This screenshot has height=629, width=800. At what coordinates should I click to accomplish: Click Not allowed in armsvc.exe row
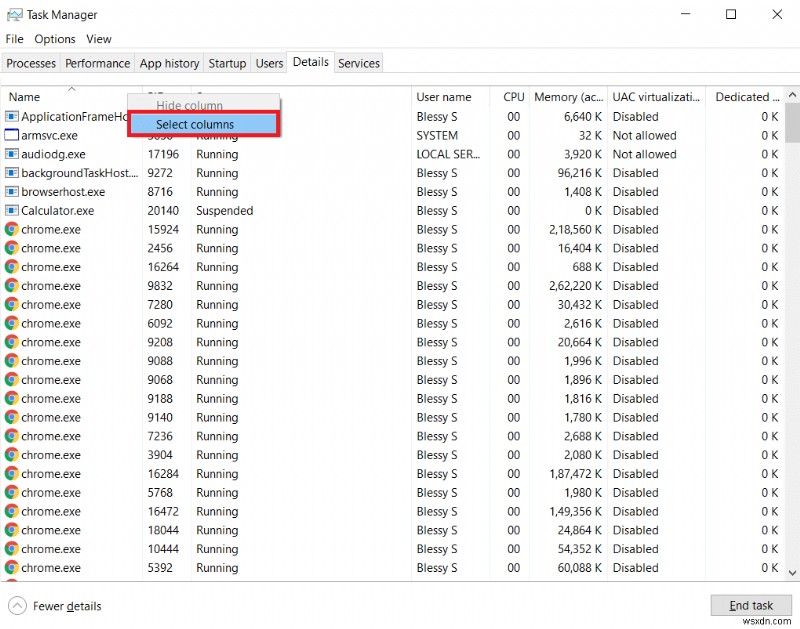(x=644, y=136)
